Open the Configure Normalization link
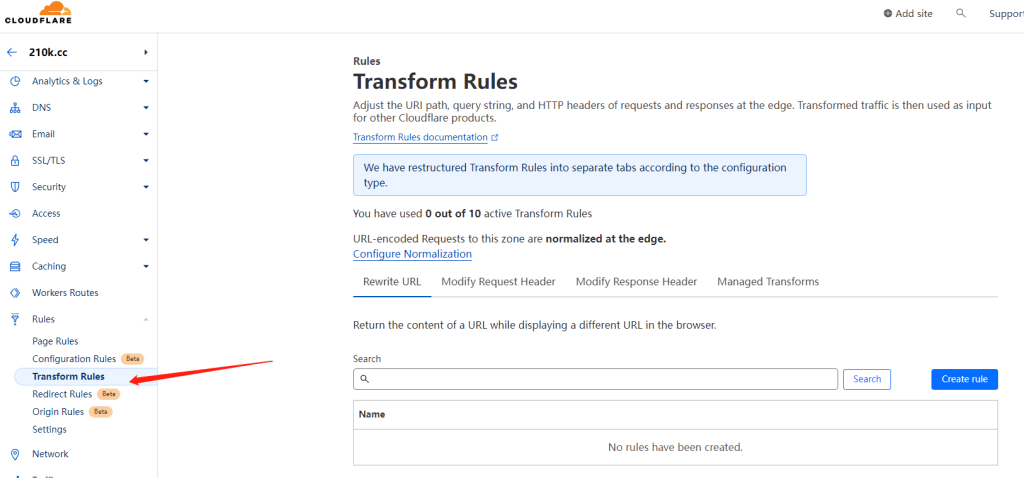 coord(412,254)
